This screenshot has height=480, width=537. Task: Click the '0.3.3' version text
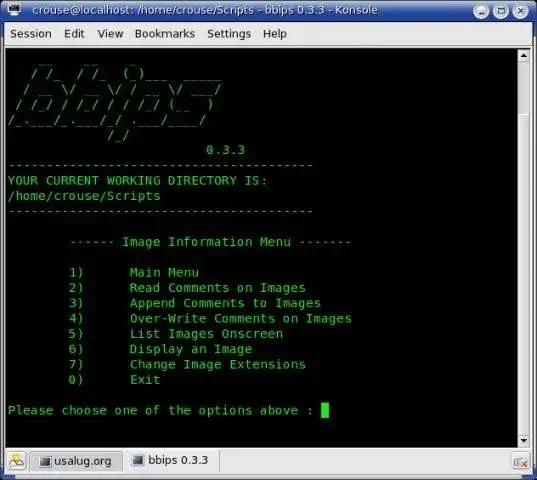tap(225, 150)
